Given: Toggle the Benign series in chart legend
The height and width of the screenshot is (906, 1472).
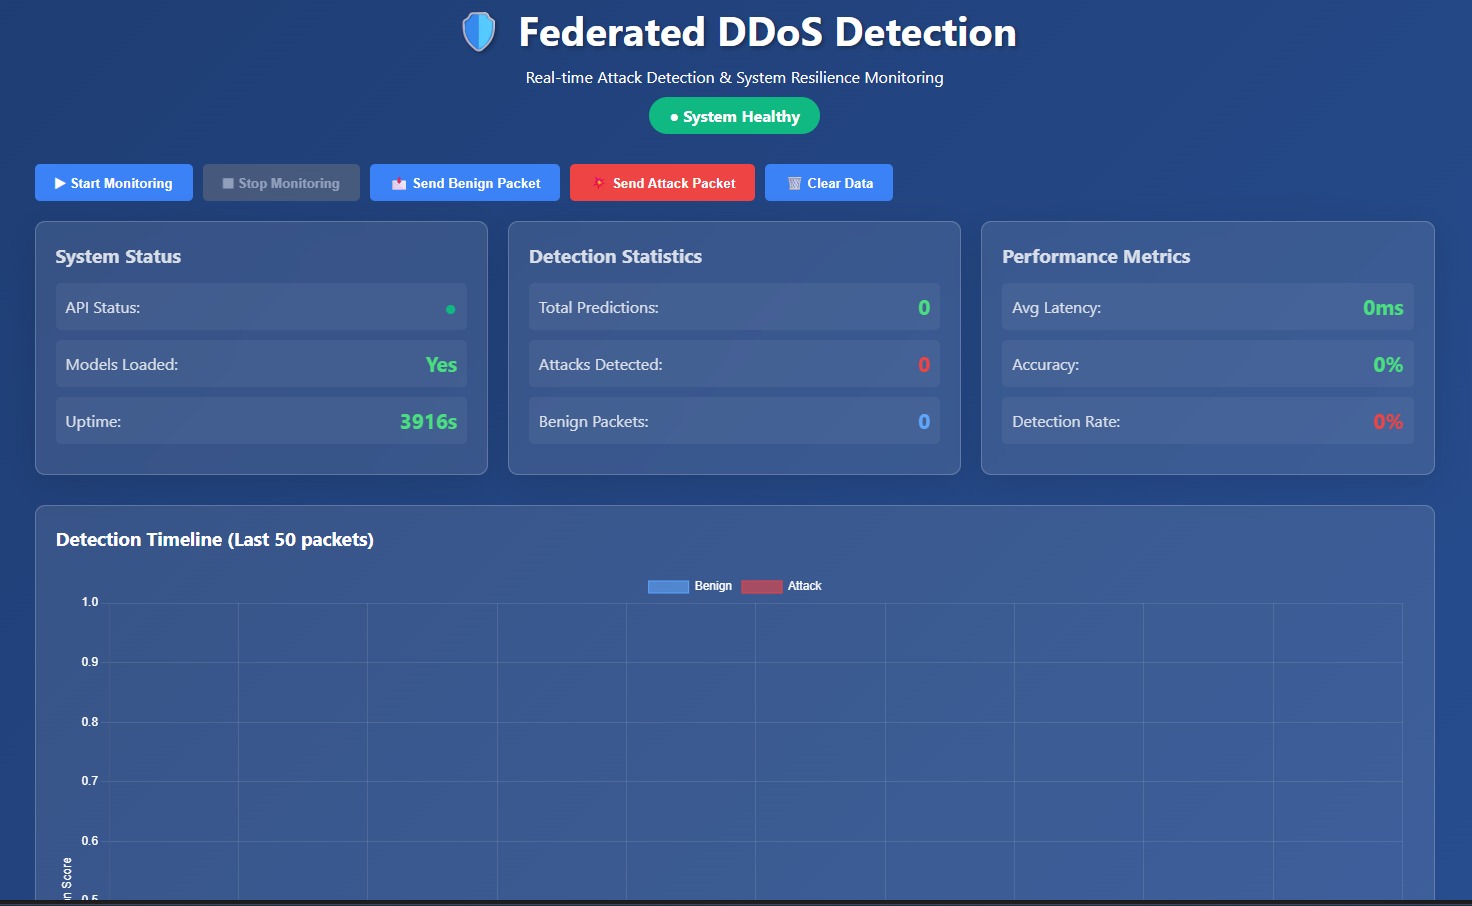Looking at the screenshot, I should (713, 586).
